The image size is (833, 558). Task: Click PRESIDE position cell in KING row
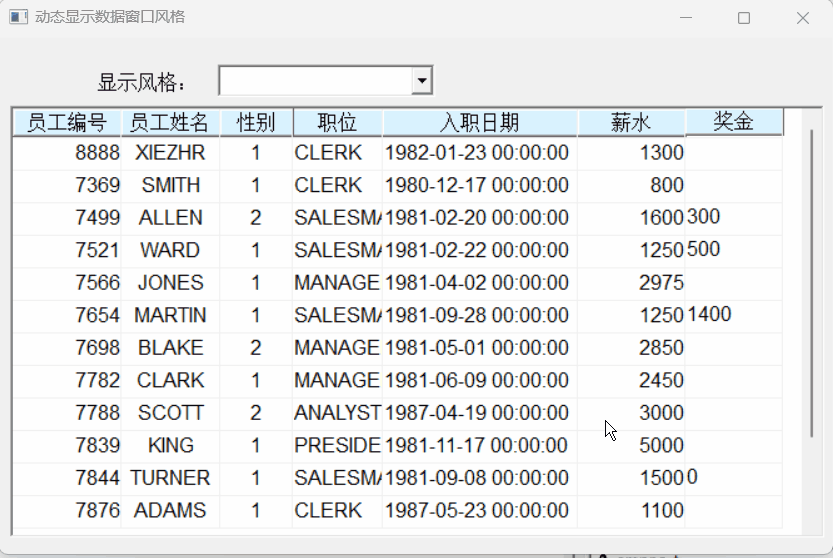[337, 445]
